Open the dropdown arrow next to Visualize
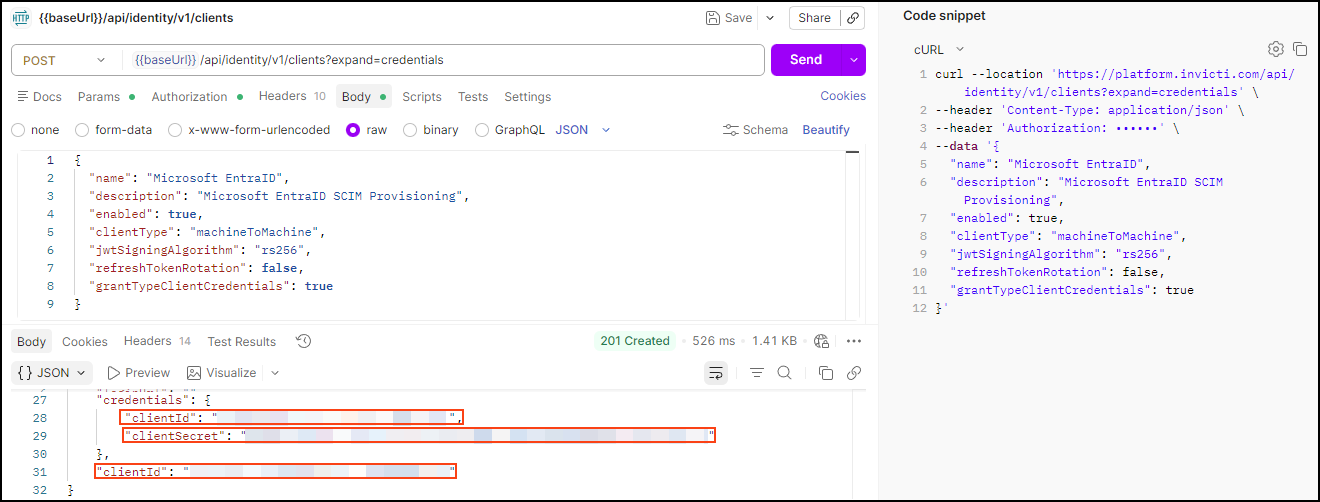Image resolution: width=1320 pixels, height=502 pixels. [x=275, y=373]
